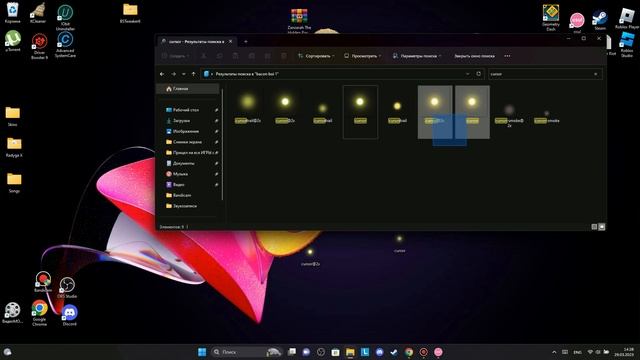Click the Up arrow in Explorer navigation
The height and width of the screenshot is (360, 640).
pyautogui.click(x=193, y=74)
